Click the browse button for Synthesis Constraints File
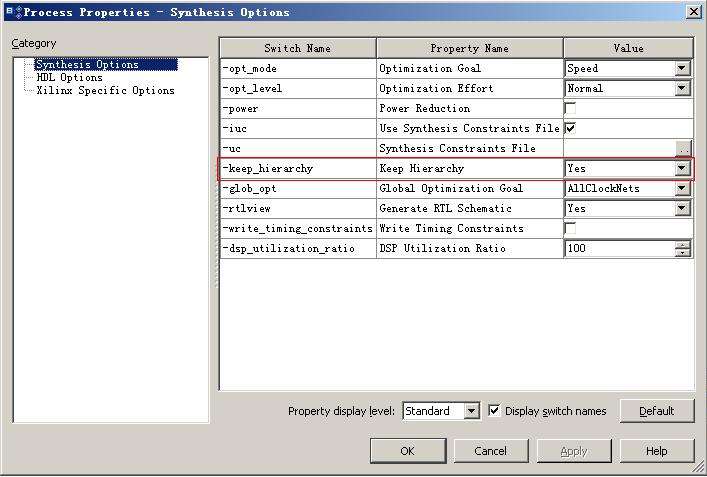This screenshot has width=707, height=477. pos(684,148)
